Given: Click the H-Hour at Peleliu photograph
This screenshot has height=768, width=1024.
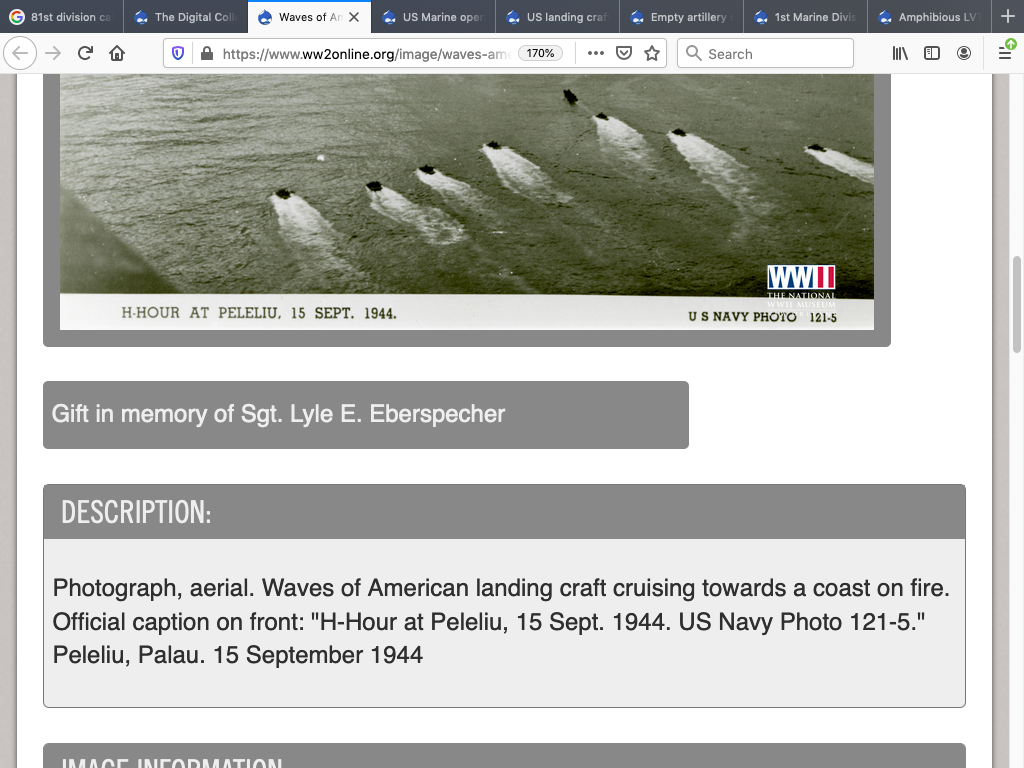Looking at the screenshot, I should 466,190.
